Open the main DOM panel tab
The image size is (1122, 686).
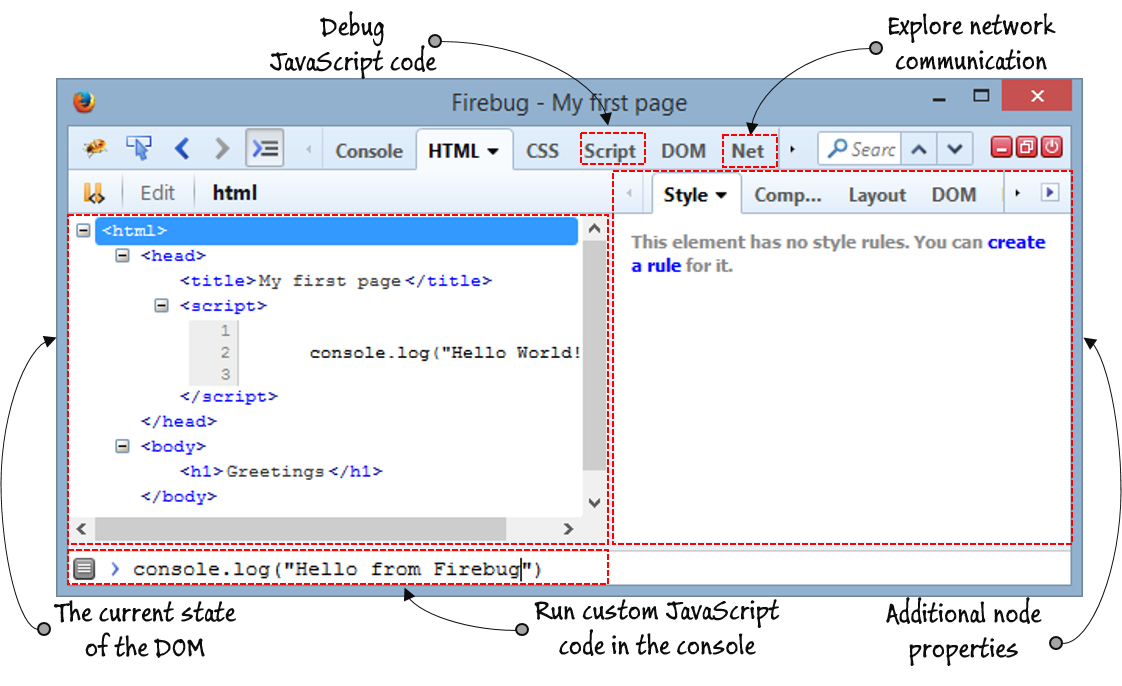point(683,151)
